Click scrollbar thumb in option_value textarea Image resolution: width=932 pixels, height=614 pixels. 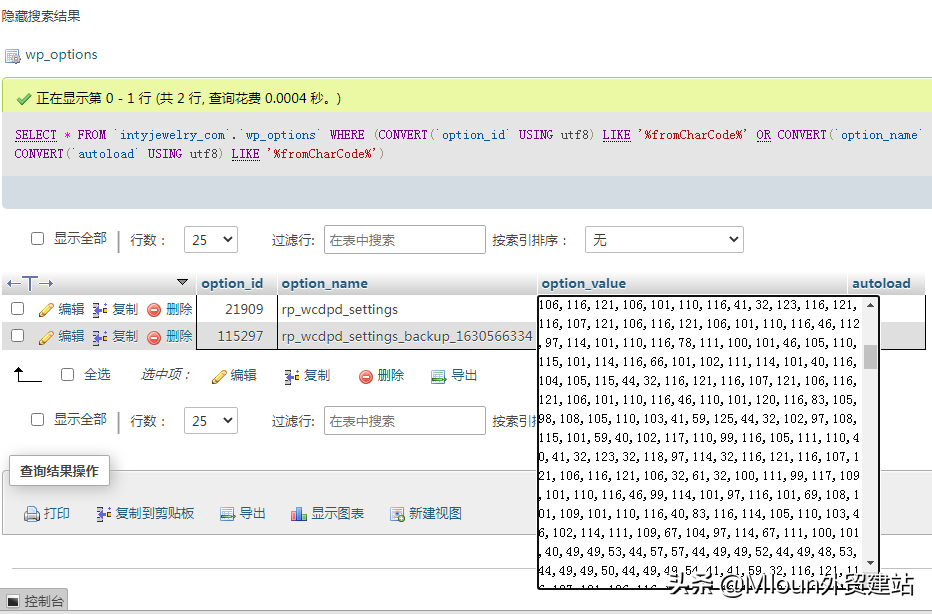[870, 357]
